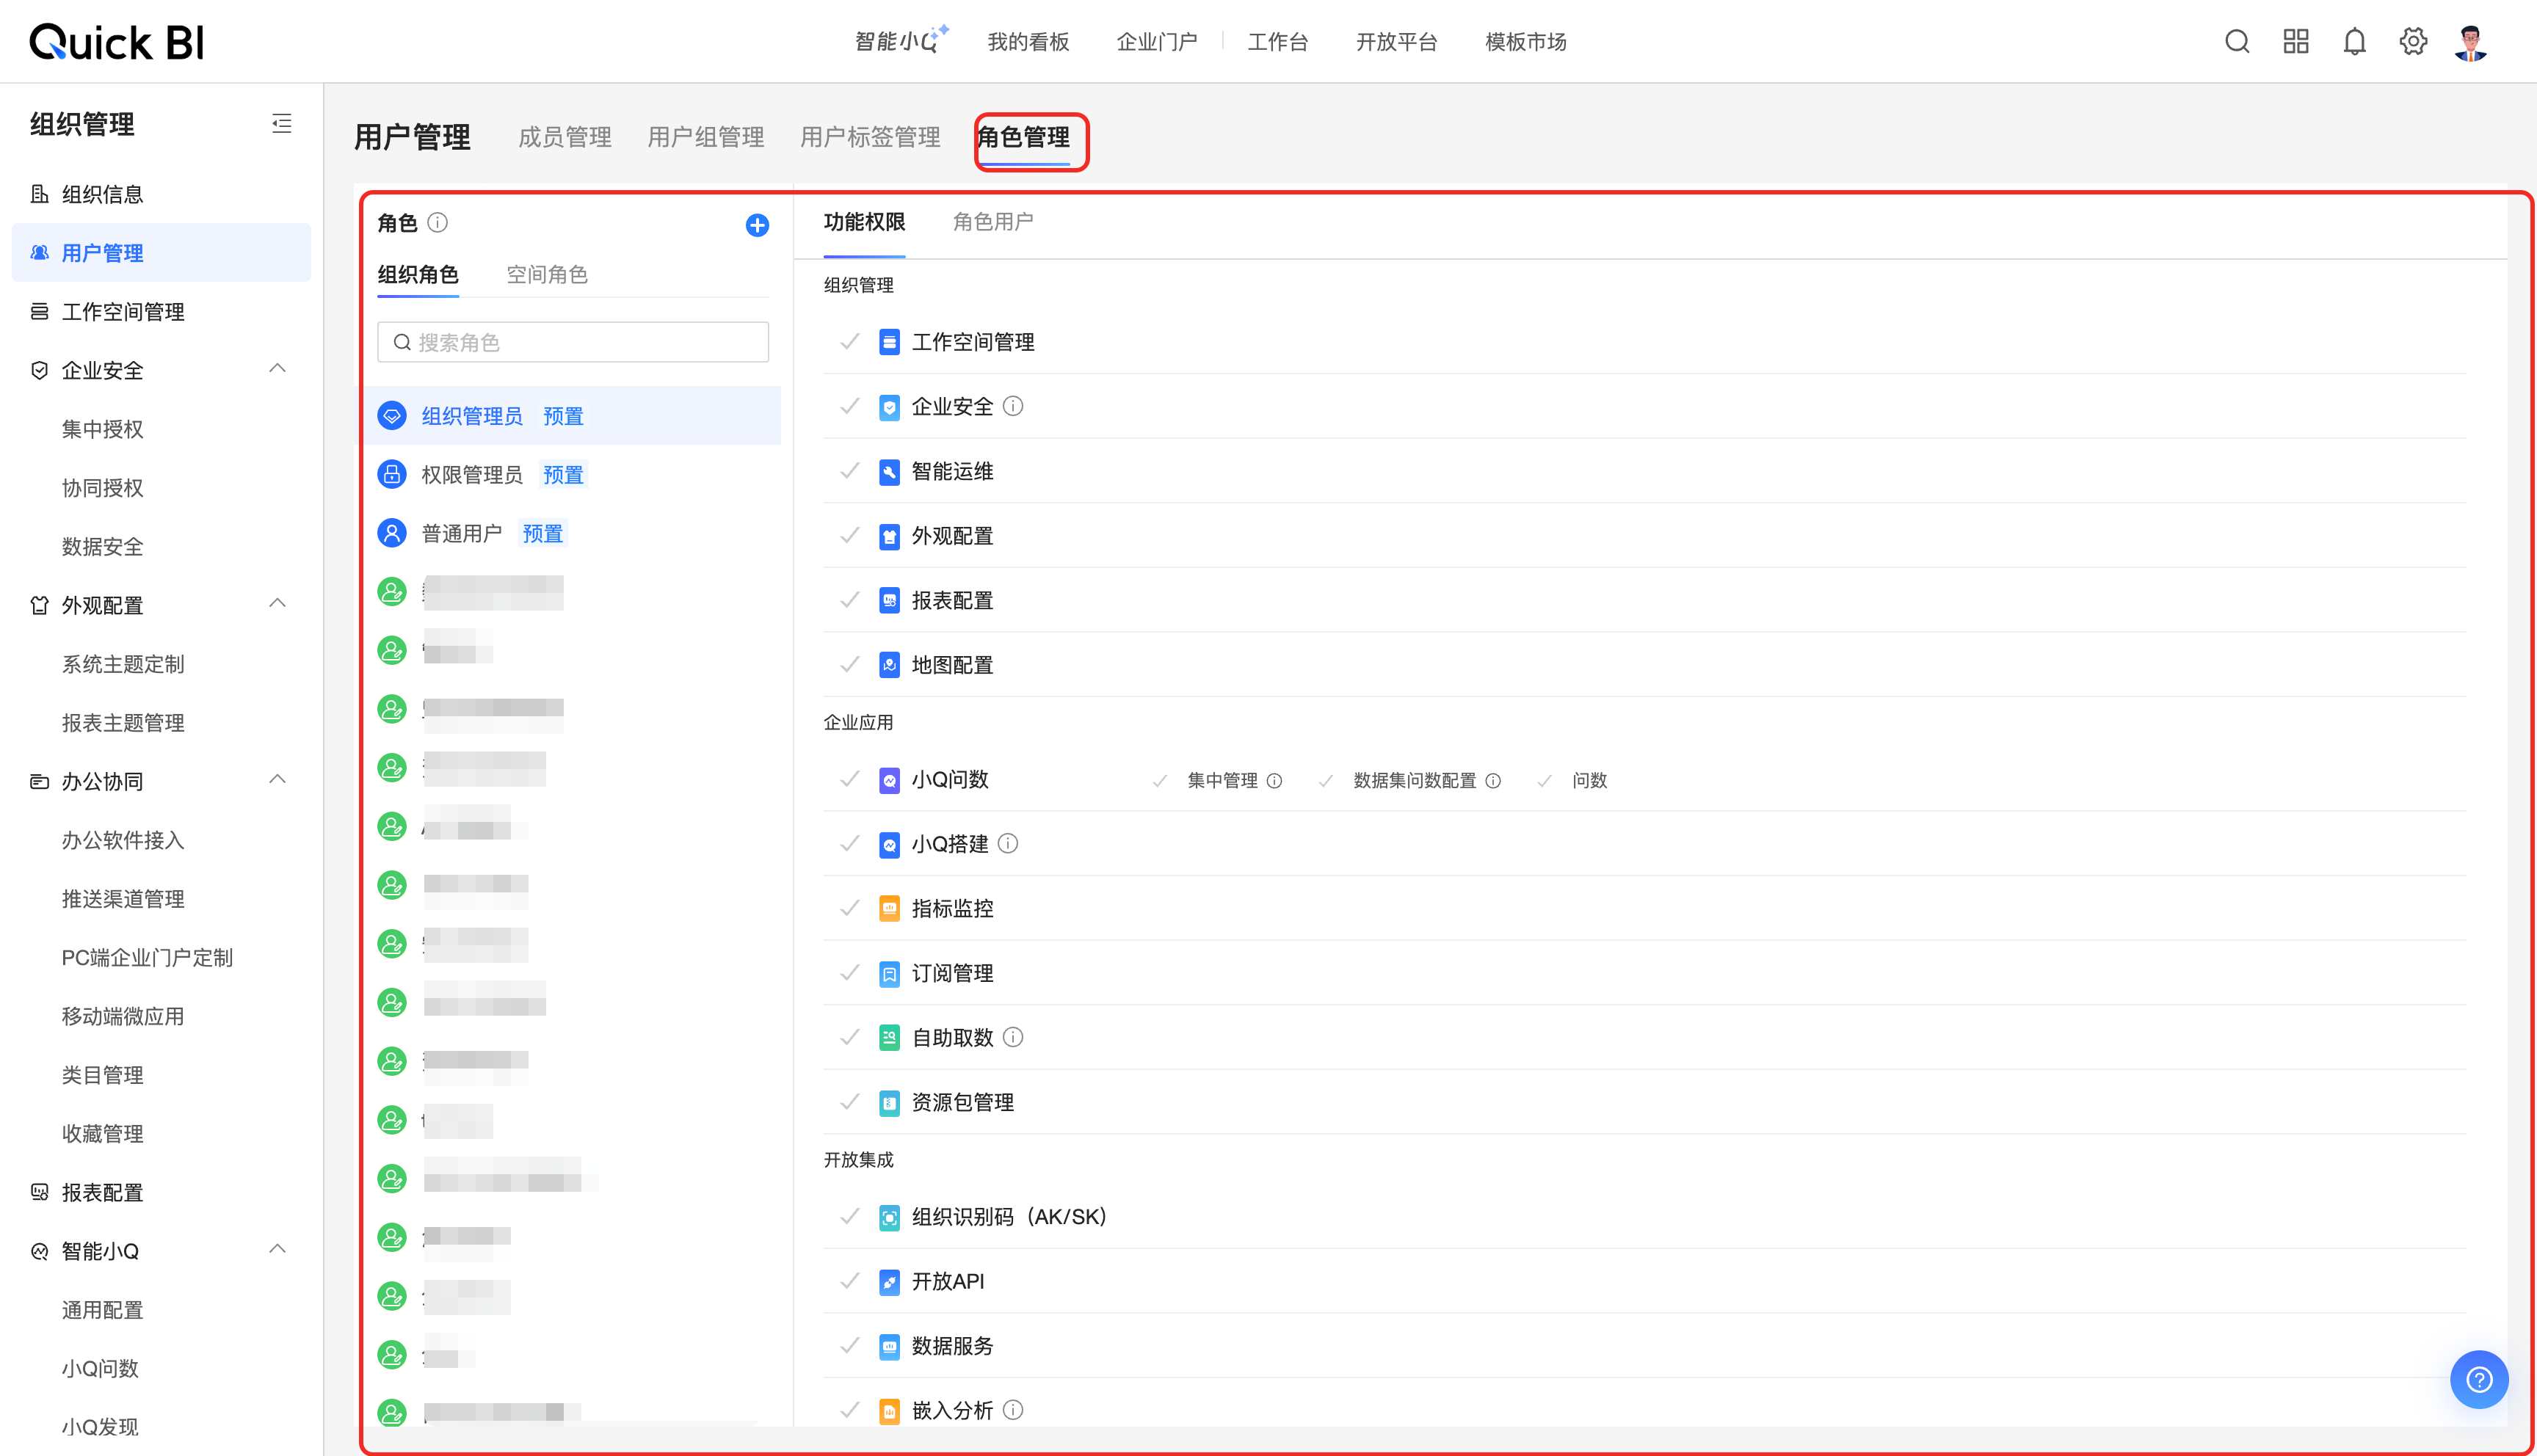Click info icon next to 企业安全 permission

(1013, 406)
